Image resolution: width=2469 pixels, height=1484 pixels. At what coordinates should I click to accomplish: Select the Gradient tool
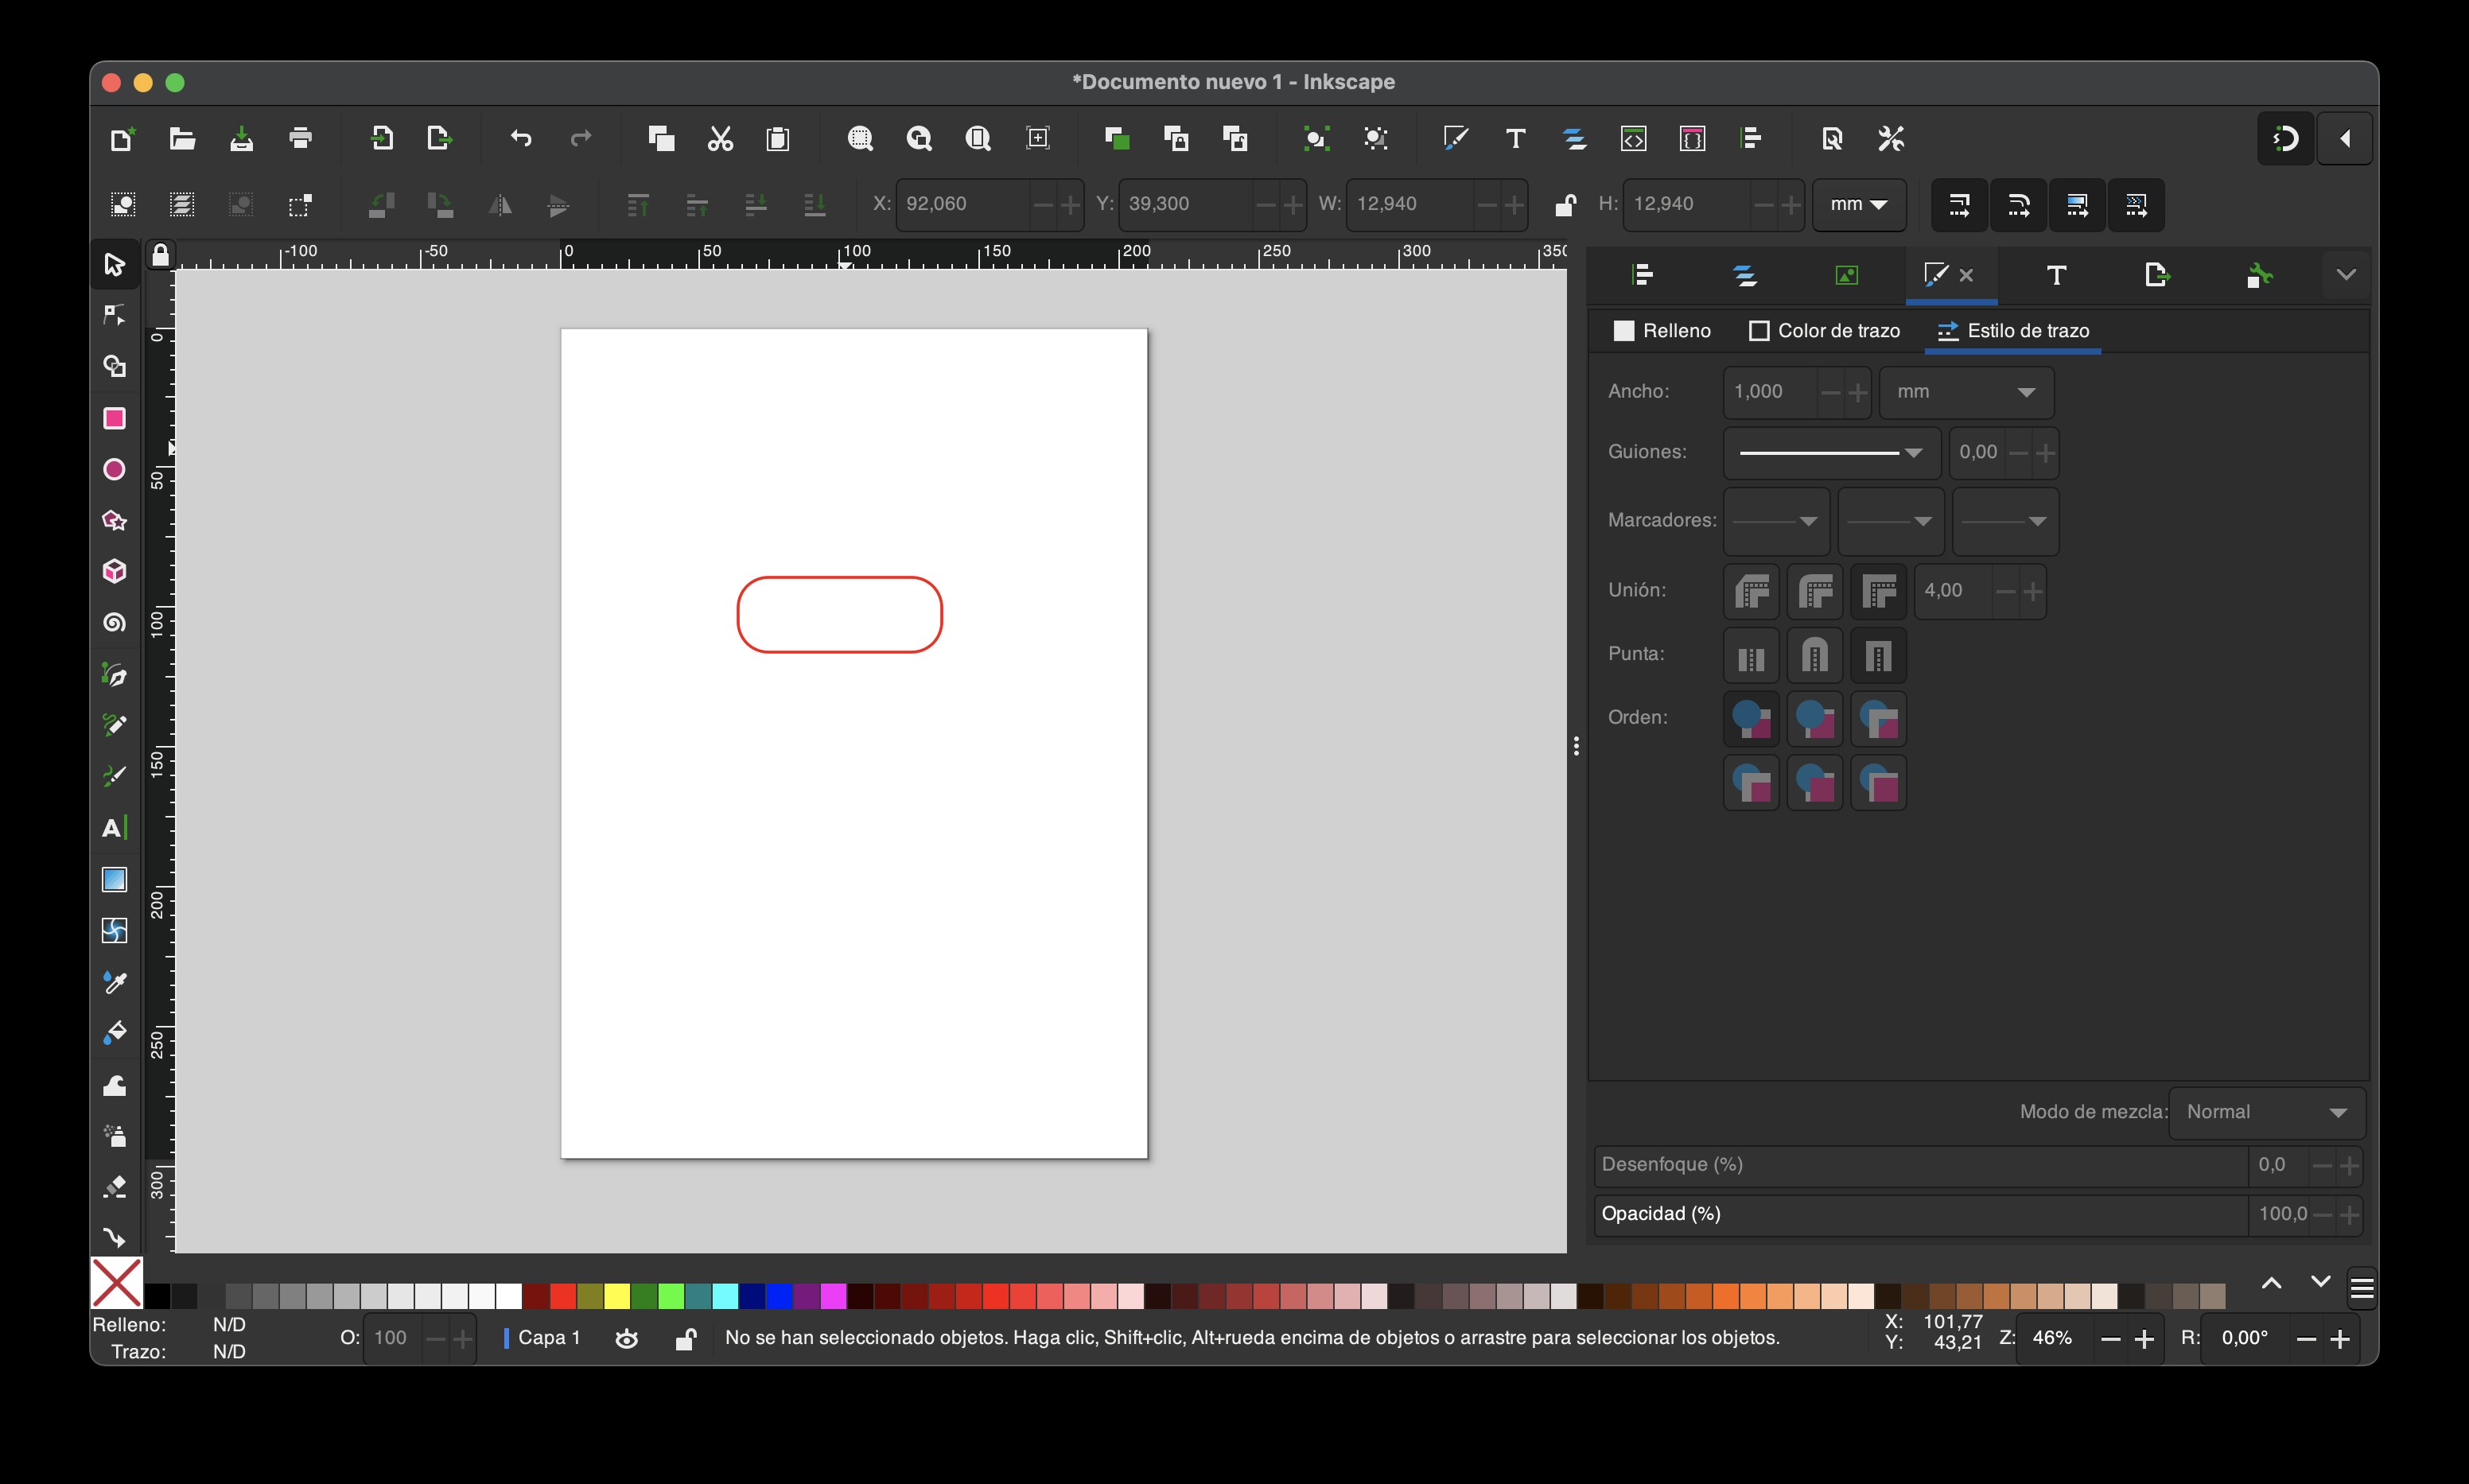click(x=114, y=879)
